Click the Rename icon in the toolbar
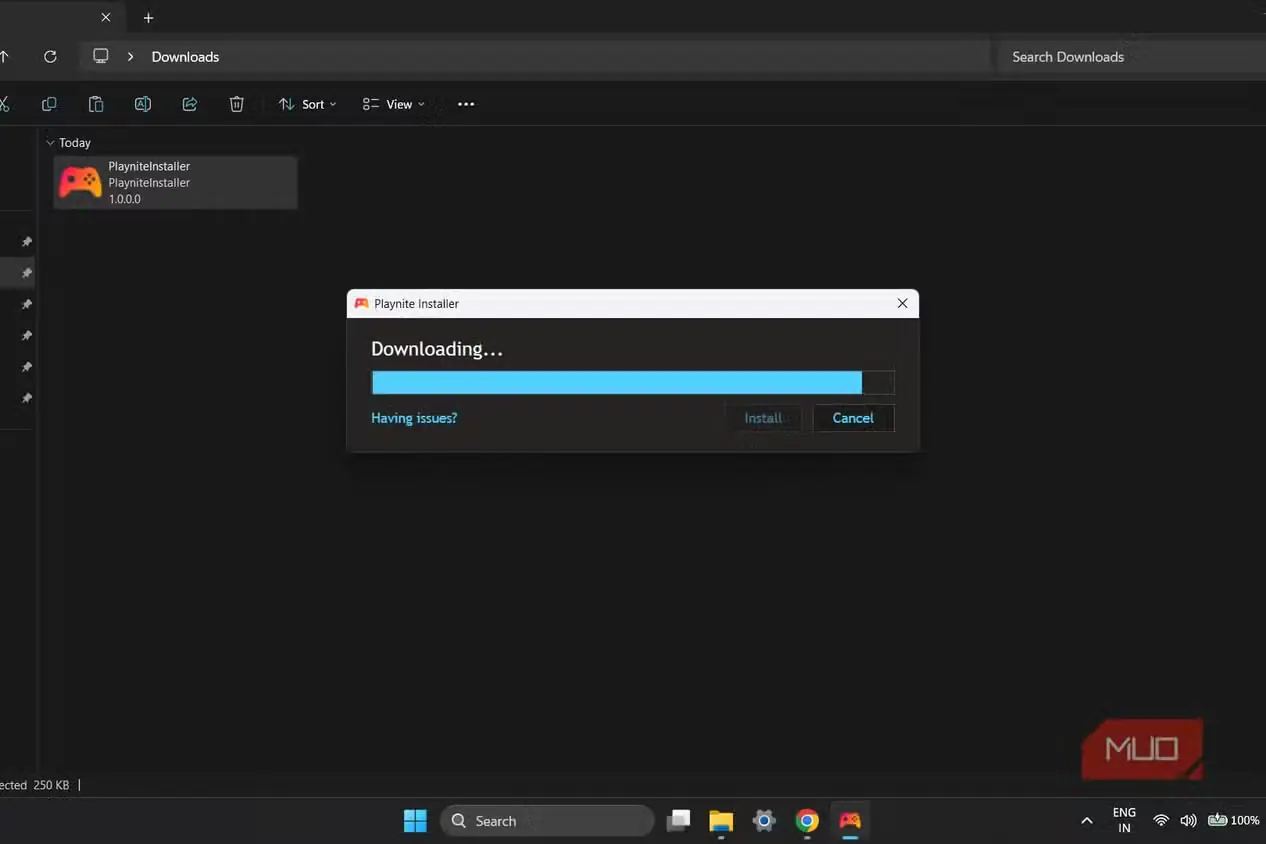This screenshot has width=1266, height=844. [143, 104]
